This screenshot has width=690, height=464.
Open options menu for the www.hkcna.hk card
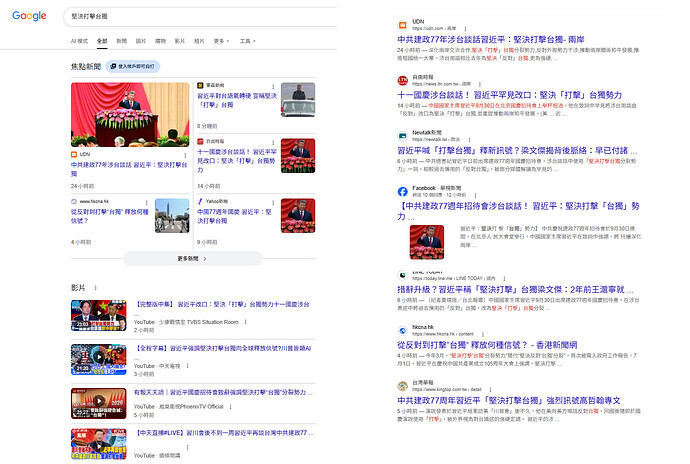147,202
